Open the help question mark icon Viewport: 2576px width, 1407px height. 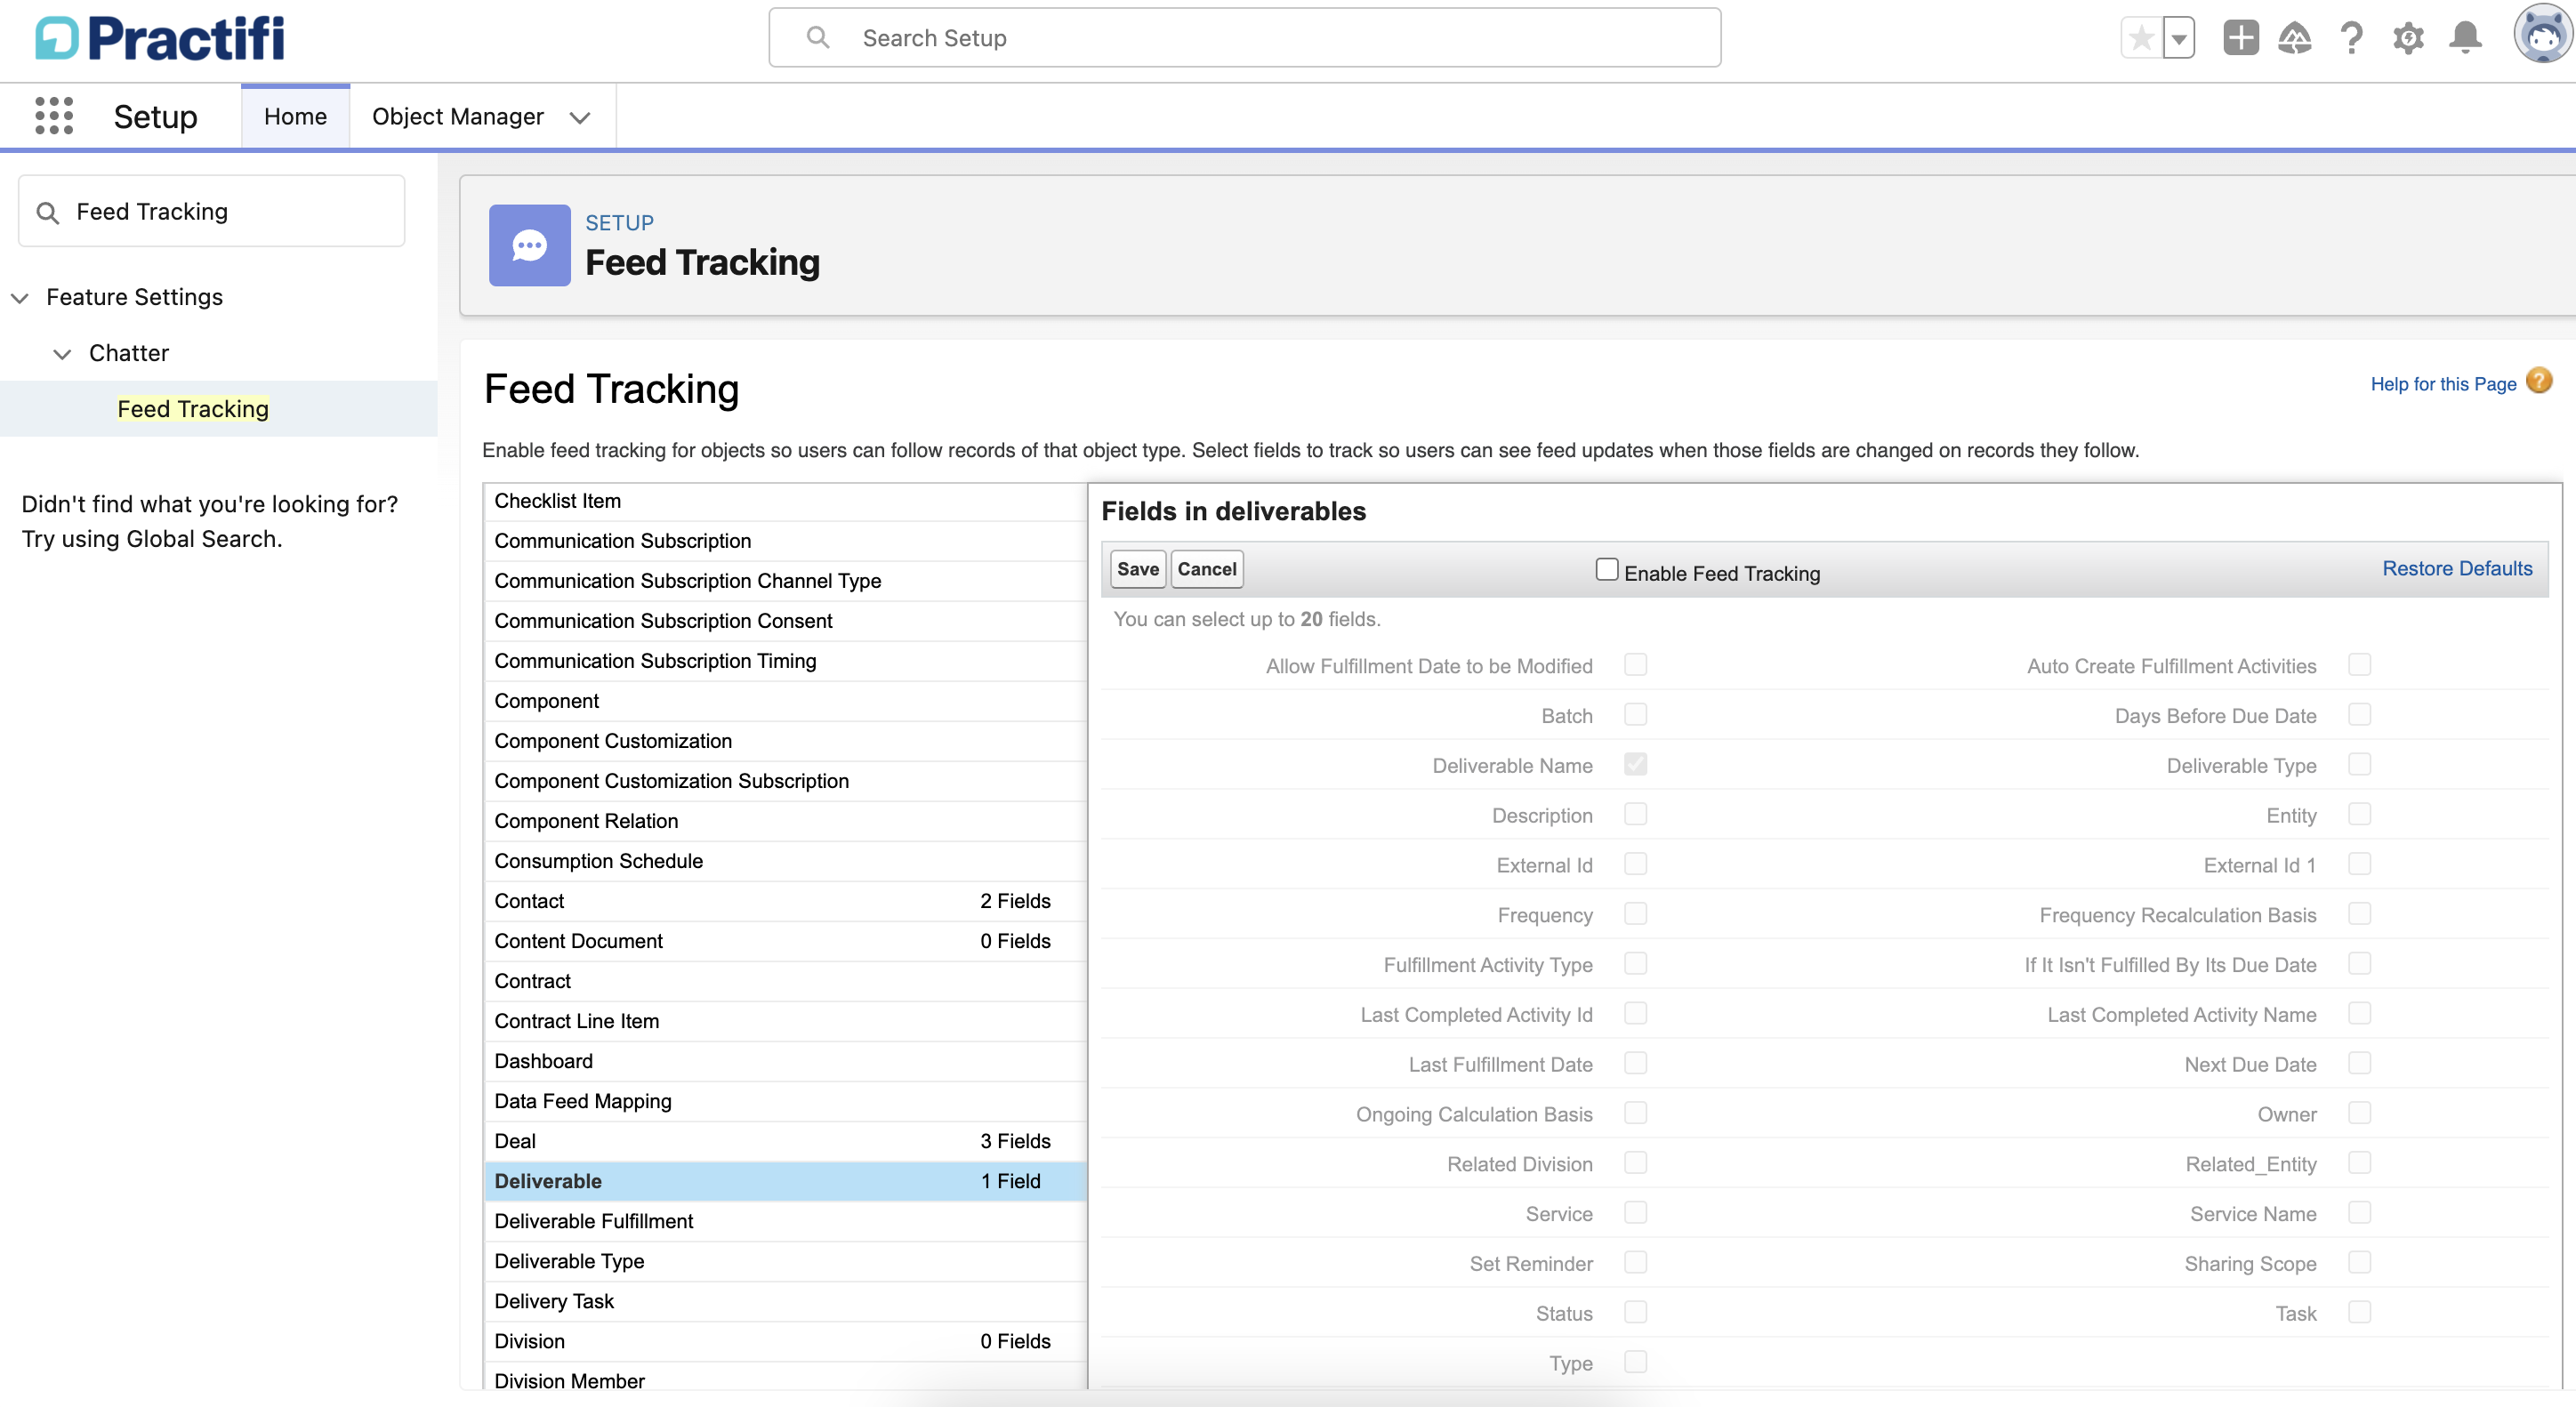click(2352, 38)
